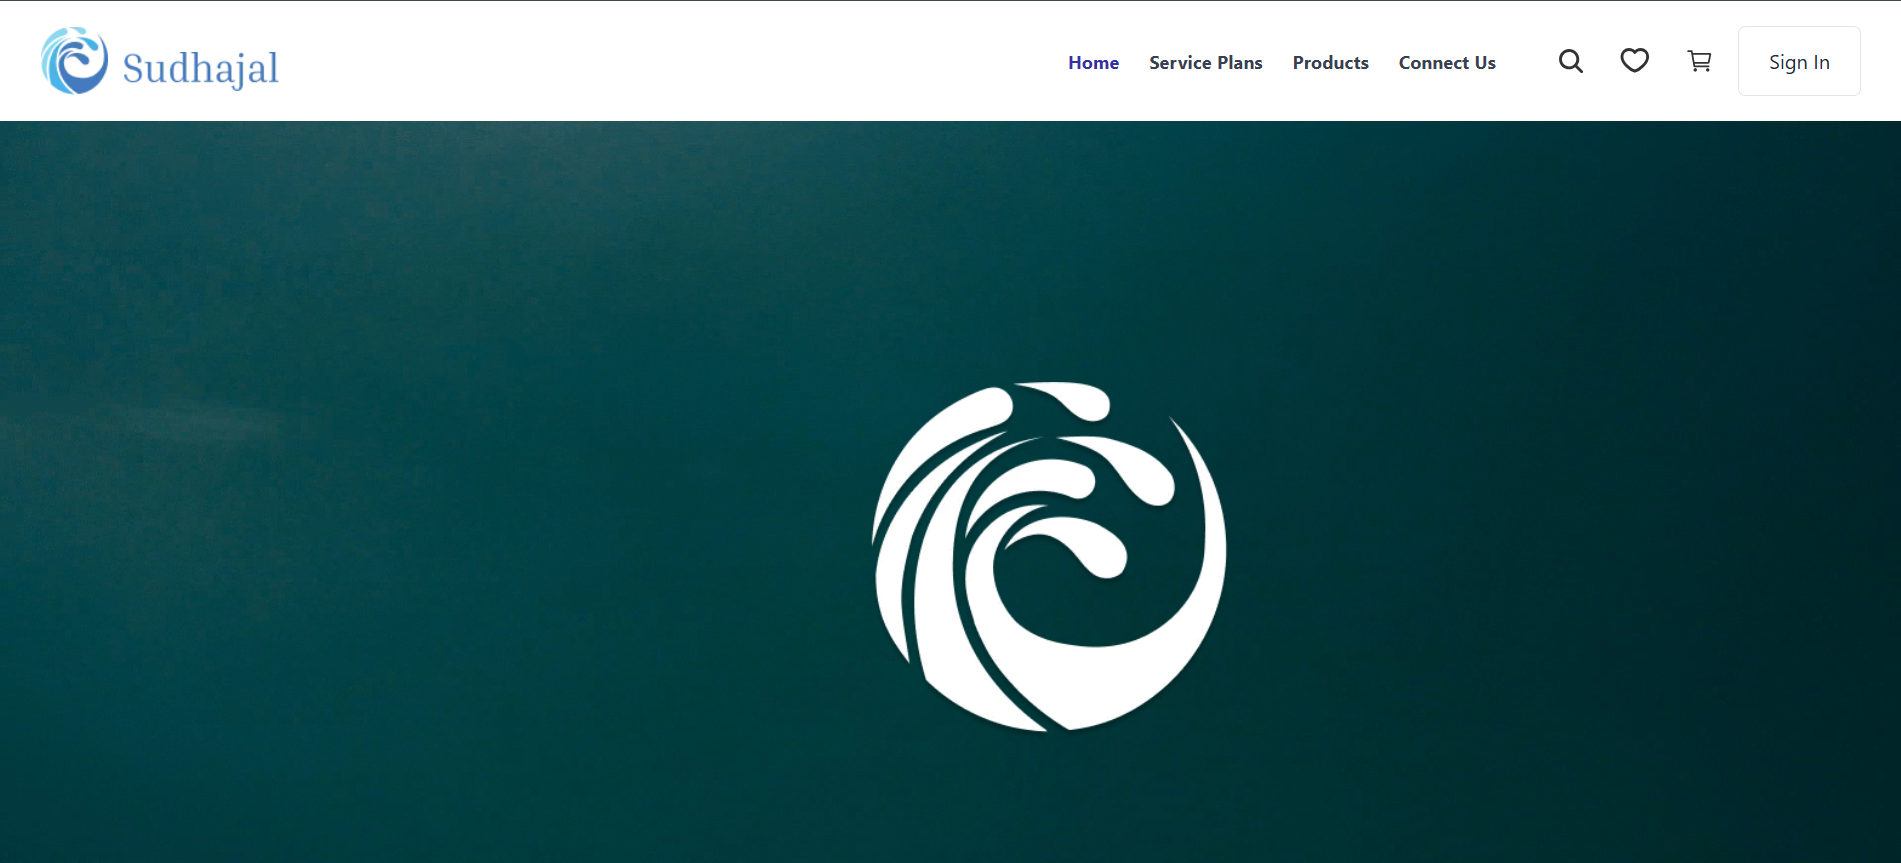1901x863 pixels.
Task: Click the Sign In button
Action: pos(1799,61)
